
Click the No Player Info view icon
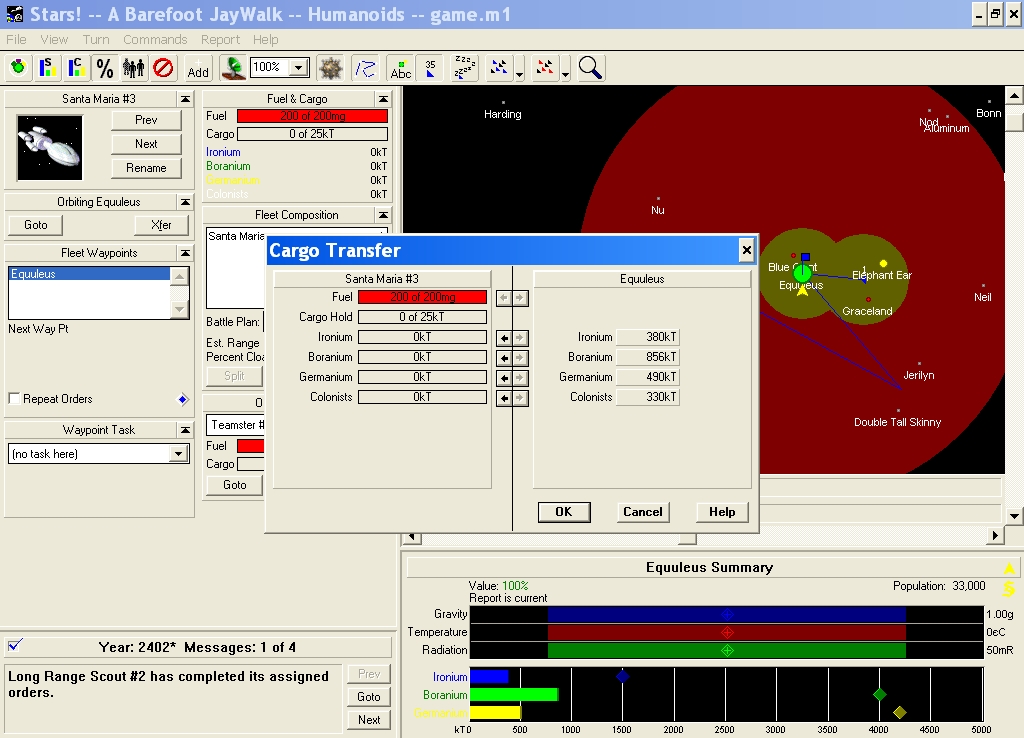click(x=163, y=68)
